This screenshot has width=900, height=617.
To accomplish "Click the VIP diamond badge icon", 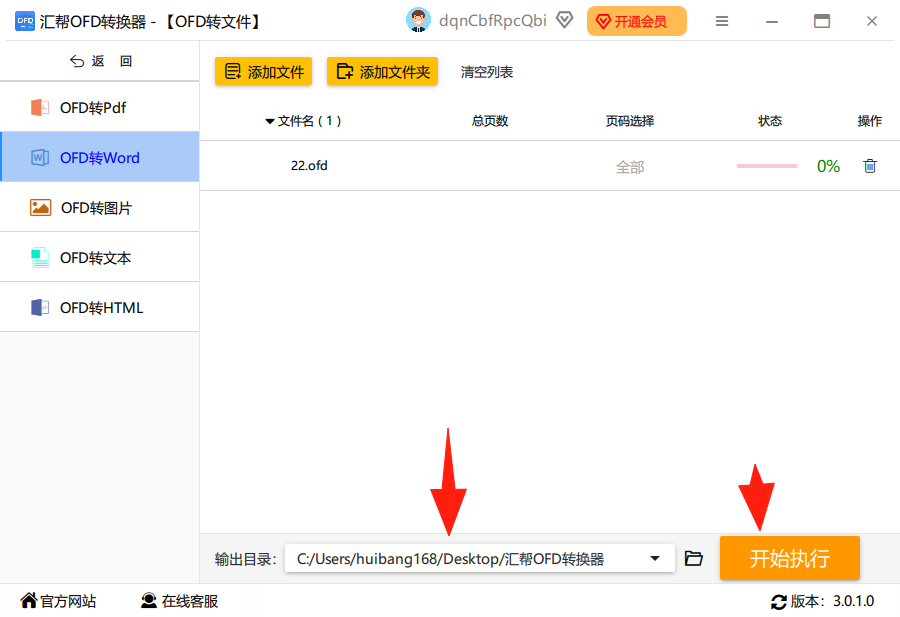I will click(565, 21).
